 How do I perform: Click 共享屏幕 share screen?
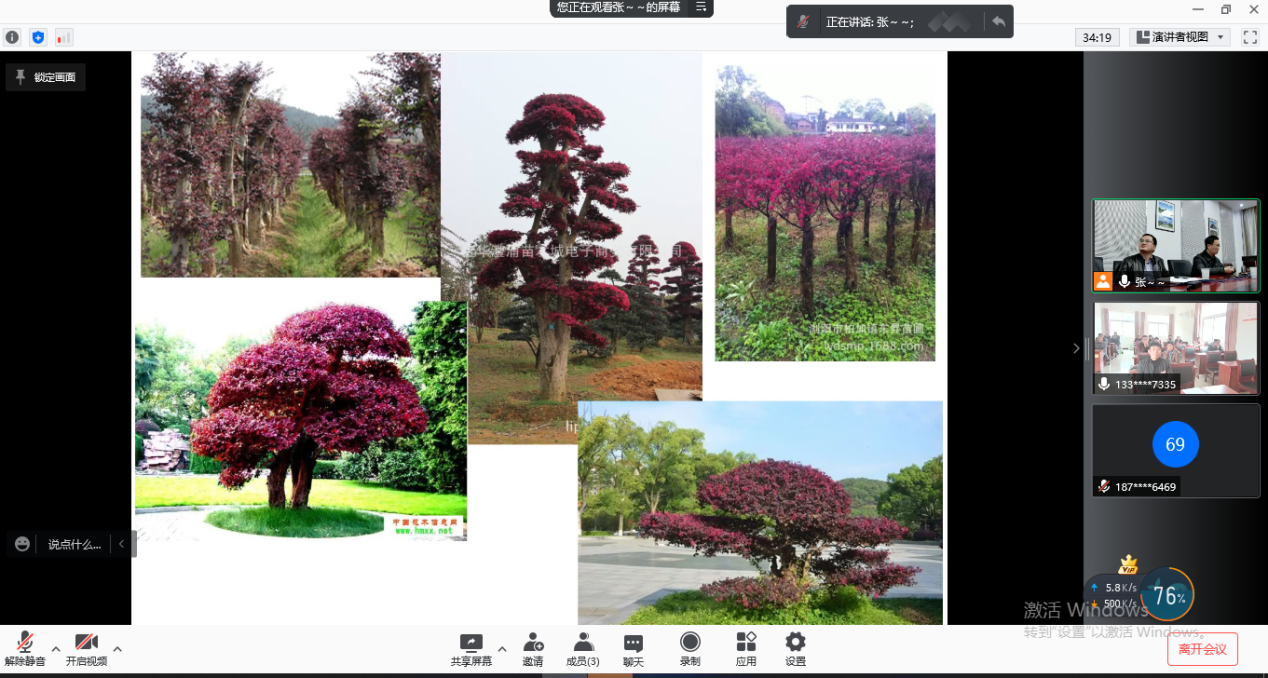[x=470, y=649]
